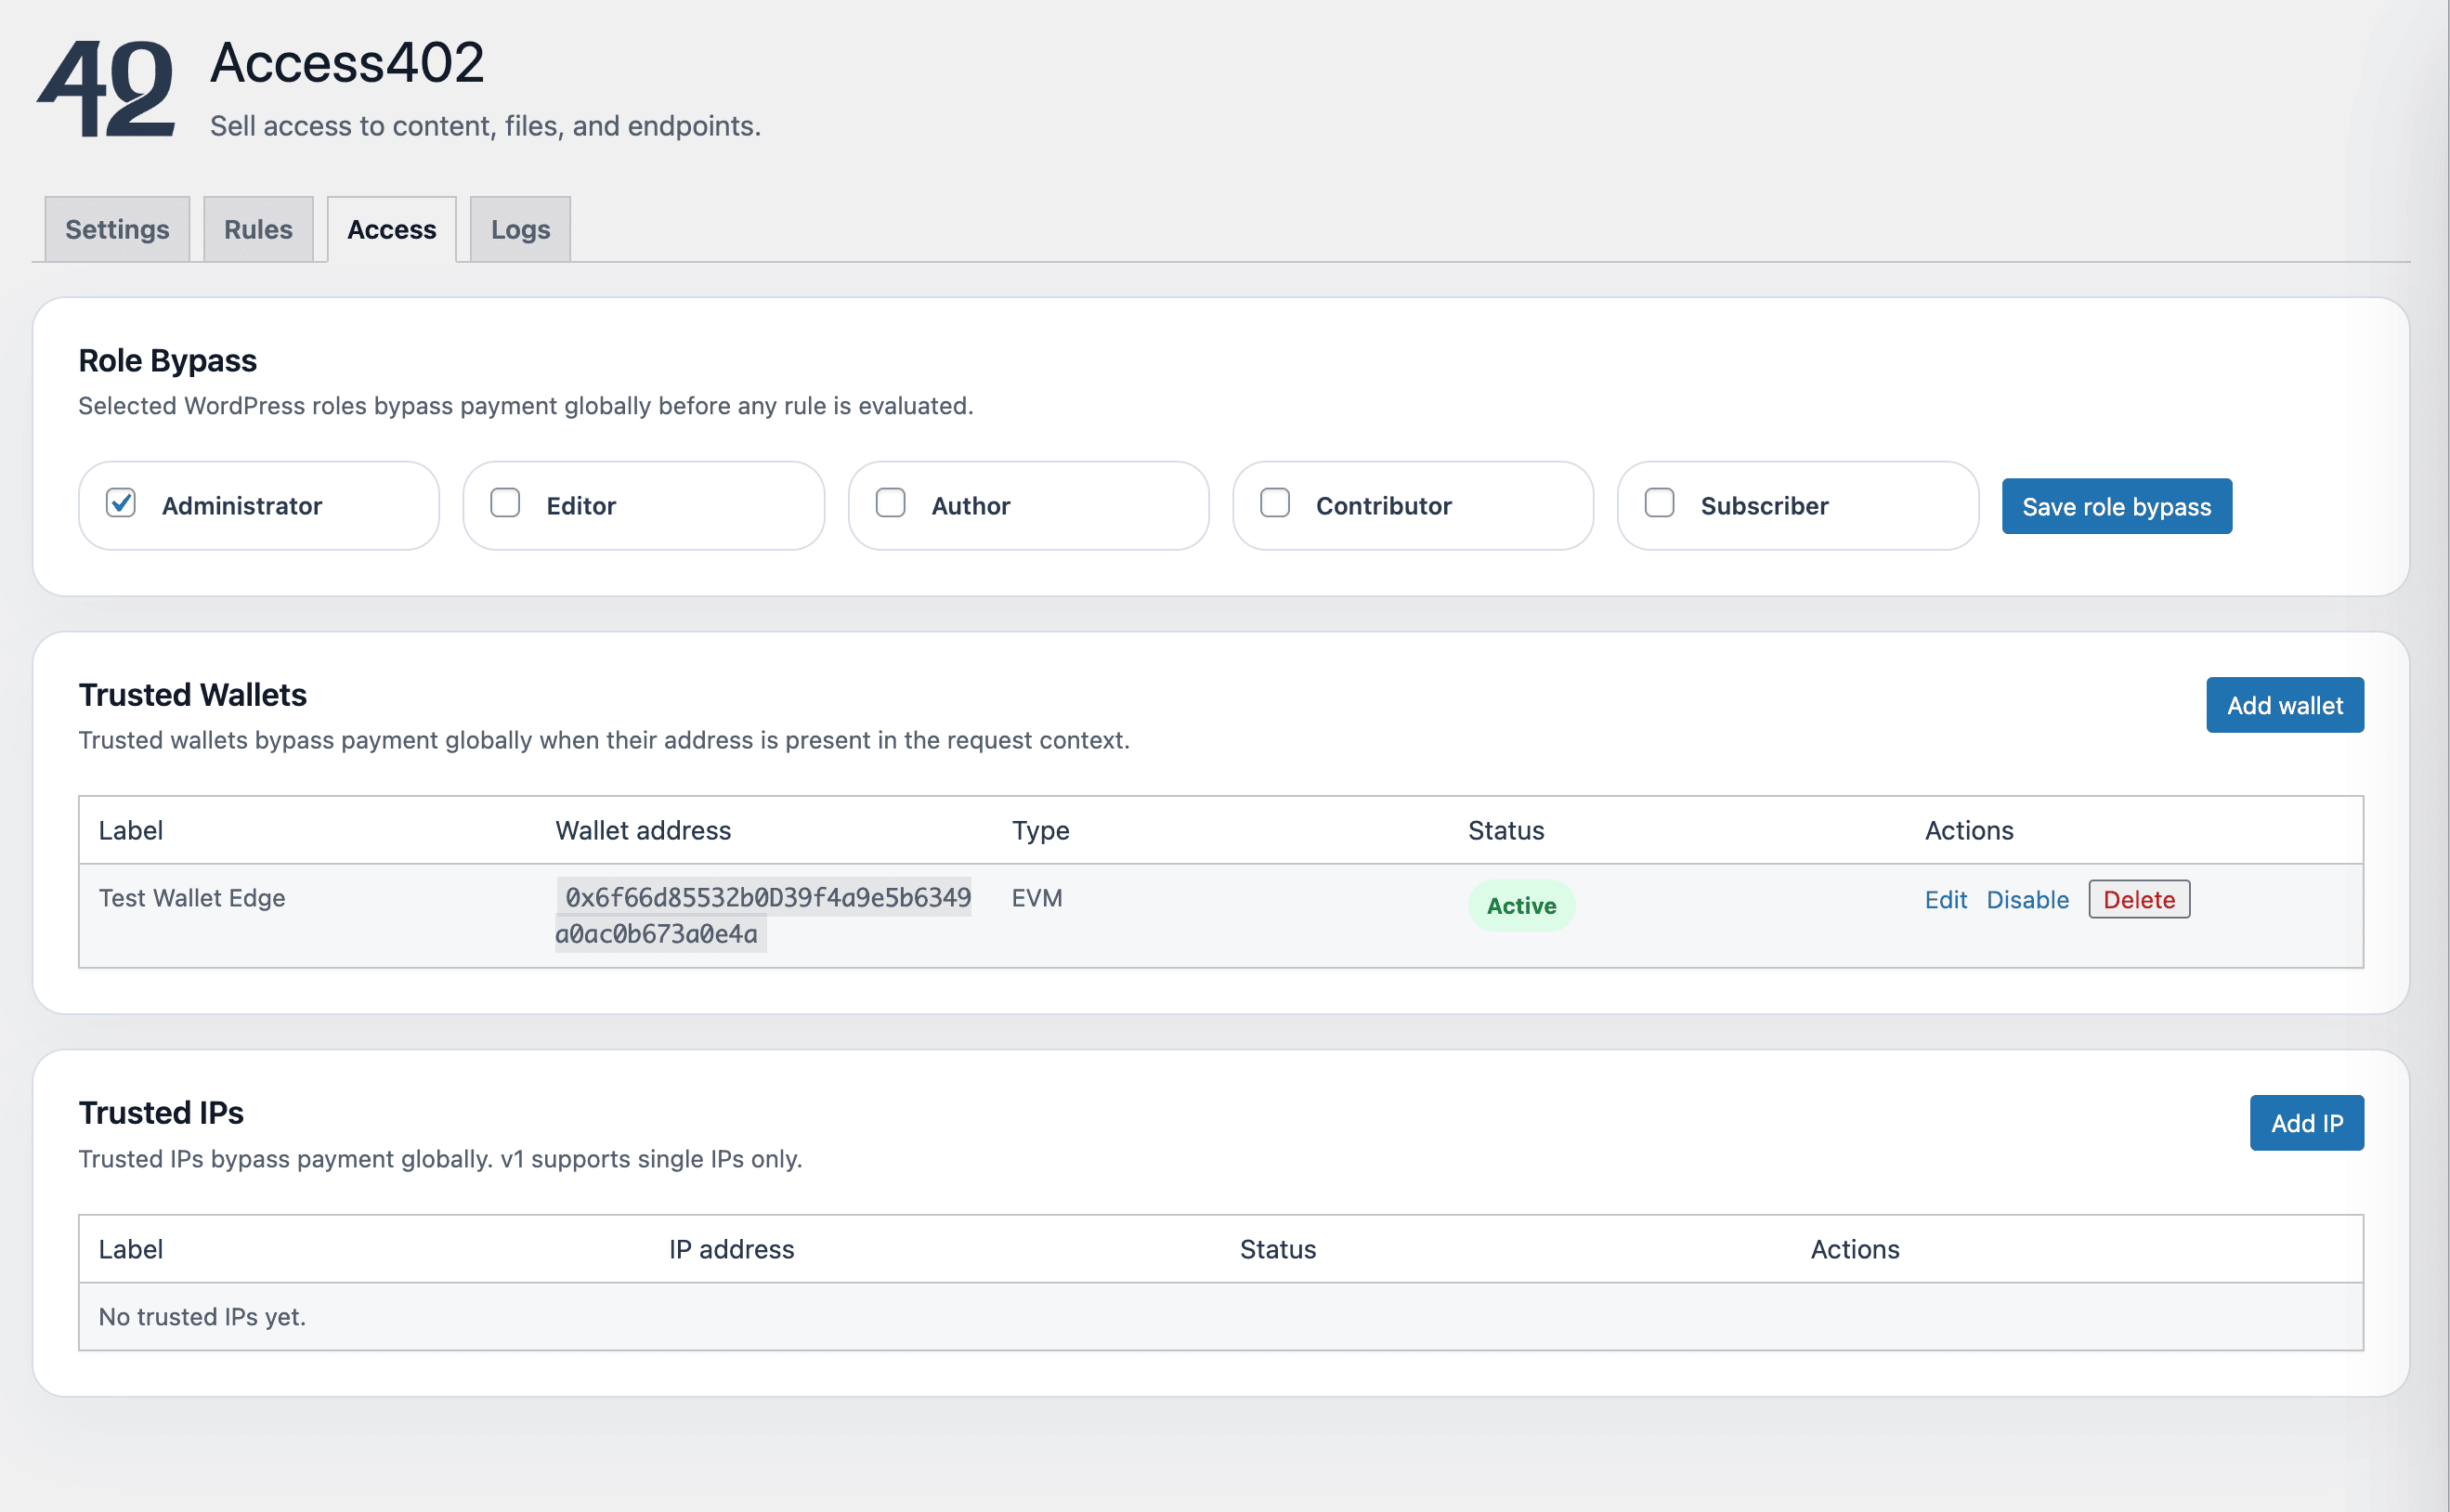Click the Type column header in wallets table
Screen dimensions: 2450x1512
[1040, 830]
